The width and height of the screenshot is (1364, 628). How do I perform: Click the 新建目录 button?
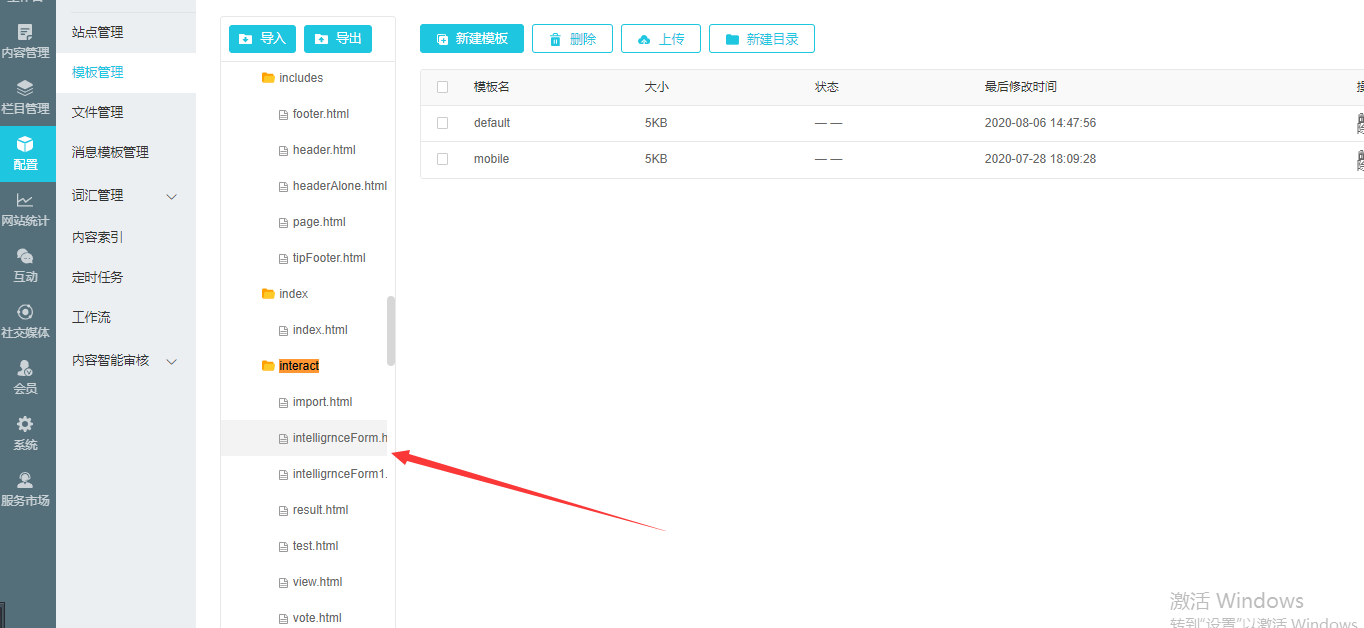click(762, 39)
